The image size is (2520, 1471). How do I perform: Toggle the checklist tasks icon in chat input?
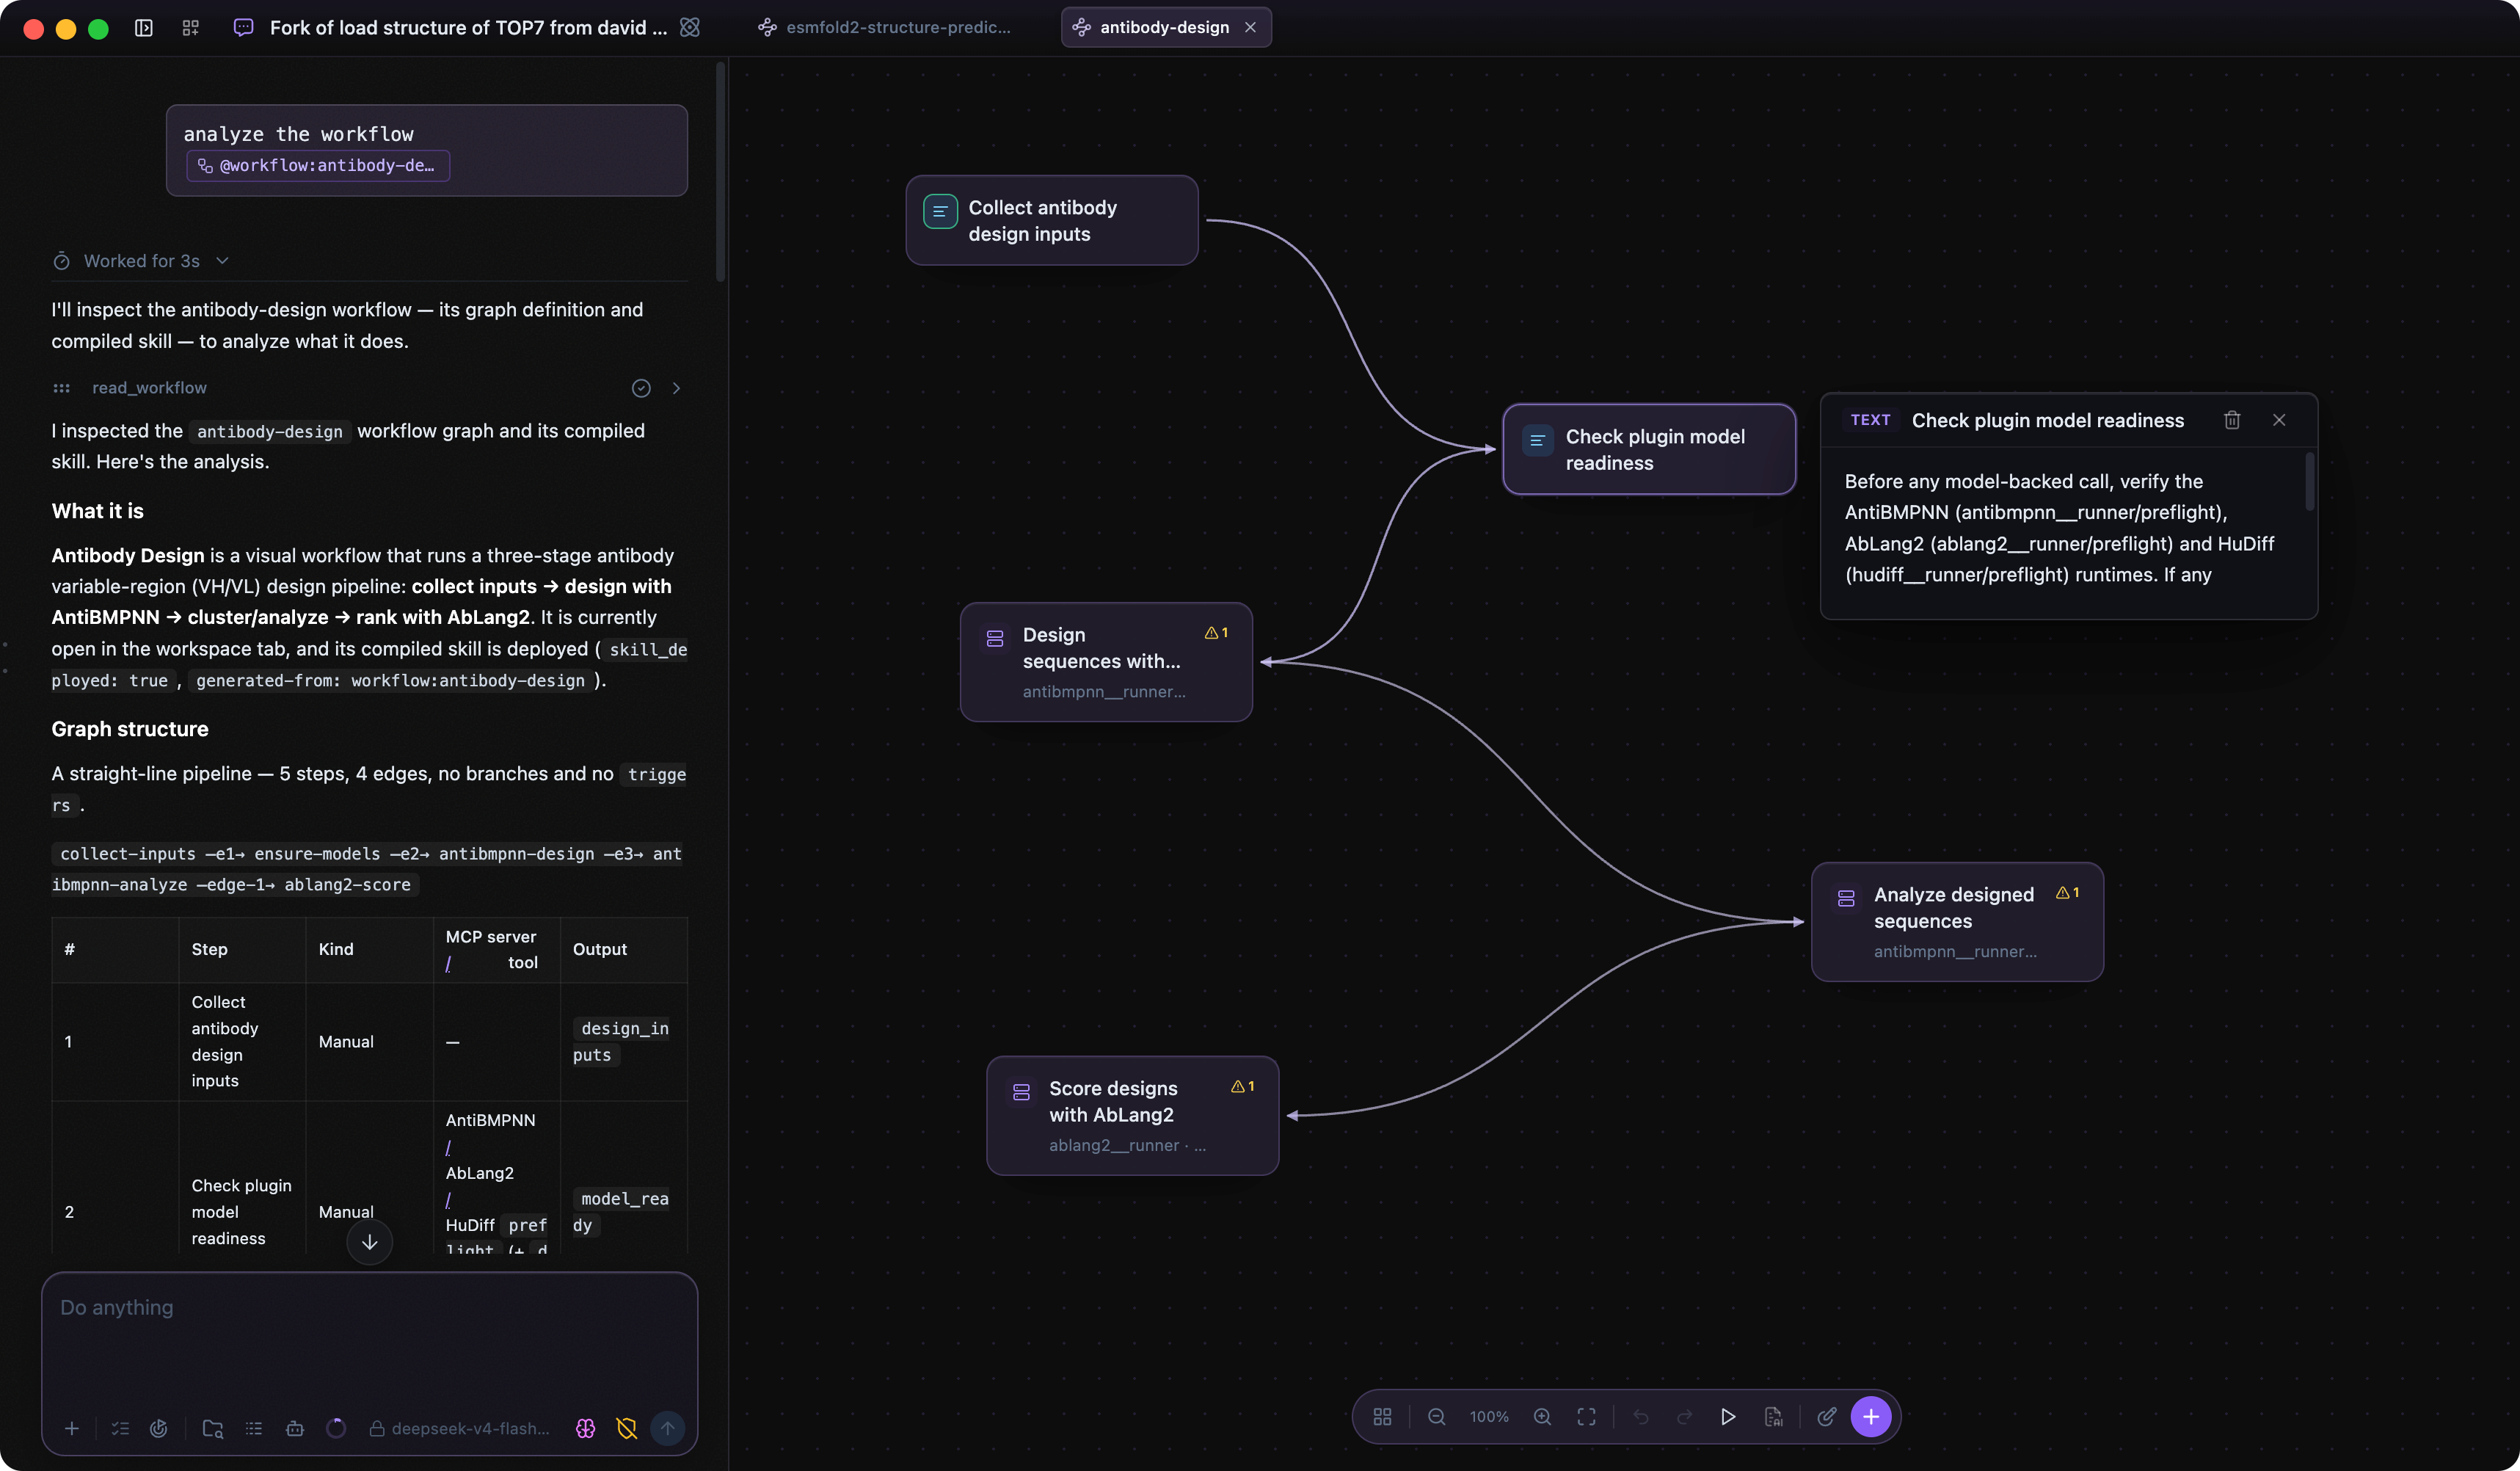(121, 1429)
